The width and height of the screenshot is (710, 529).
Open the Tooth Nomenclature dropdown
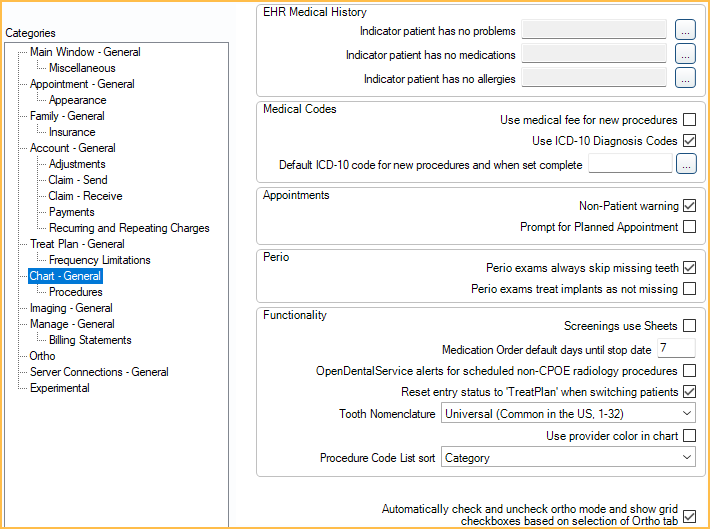(x=568, y=414)
